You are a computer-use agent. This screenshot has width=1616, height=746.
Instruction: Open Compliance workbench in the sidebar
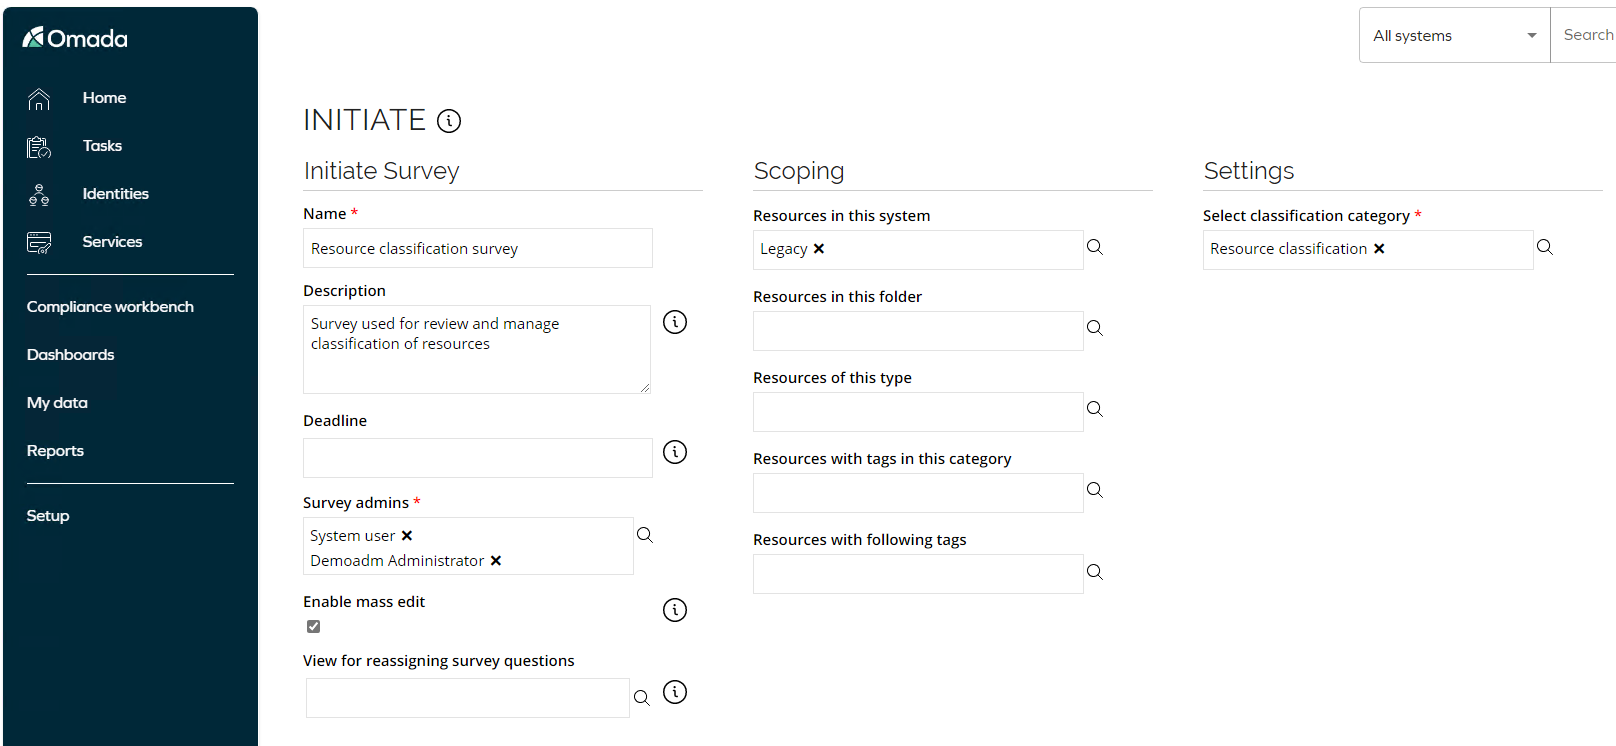110,307
